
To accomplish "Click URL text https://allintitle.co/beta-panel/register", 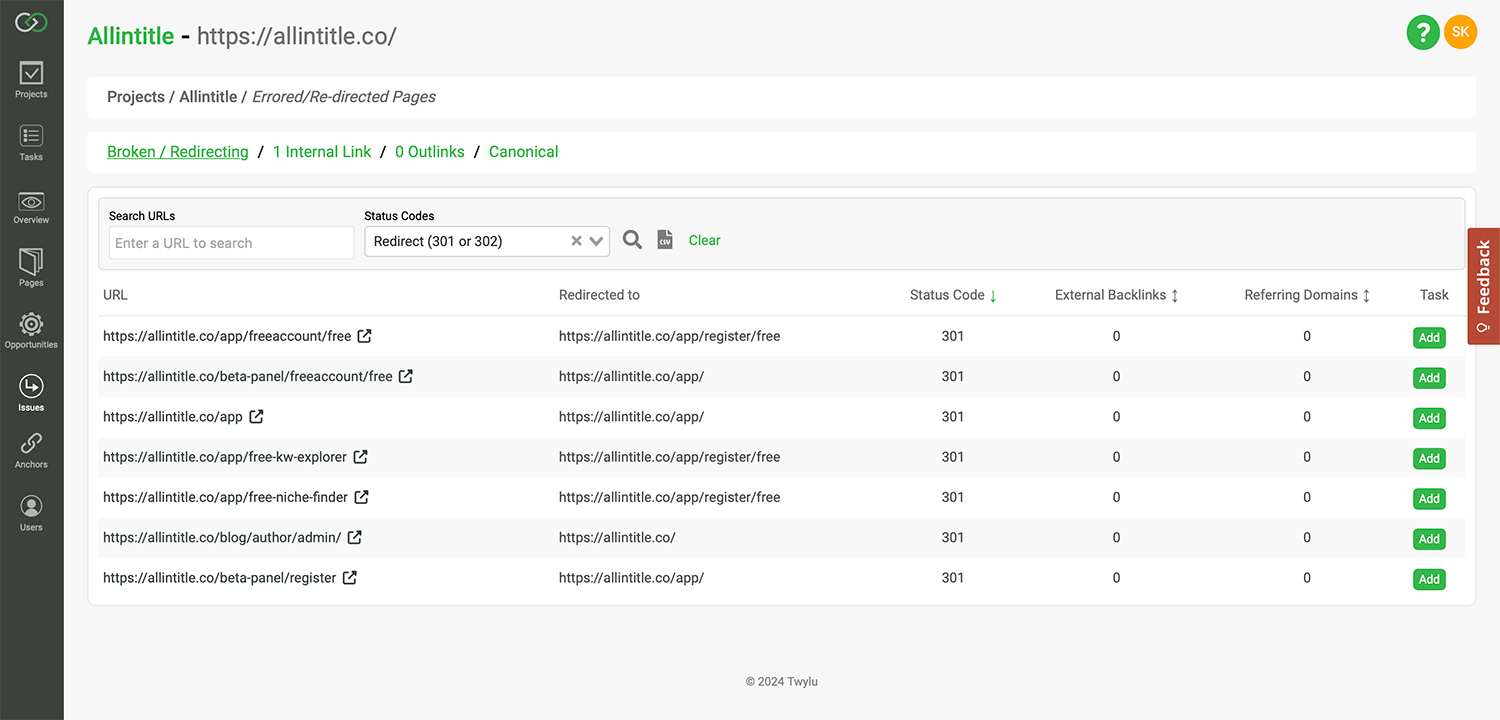I will tap(220, 577).
